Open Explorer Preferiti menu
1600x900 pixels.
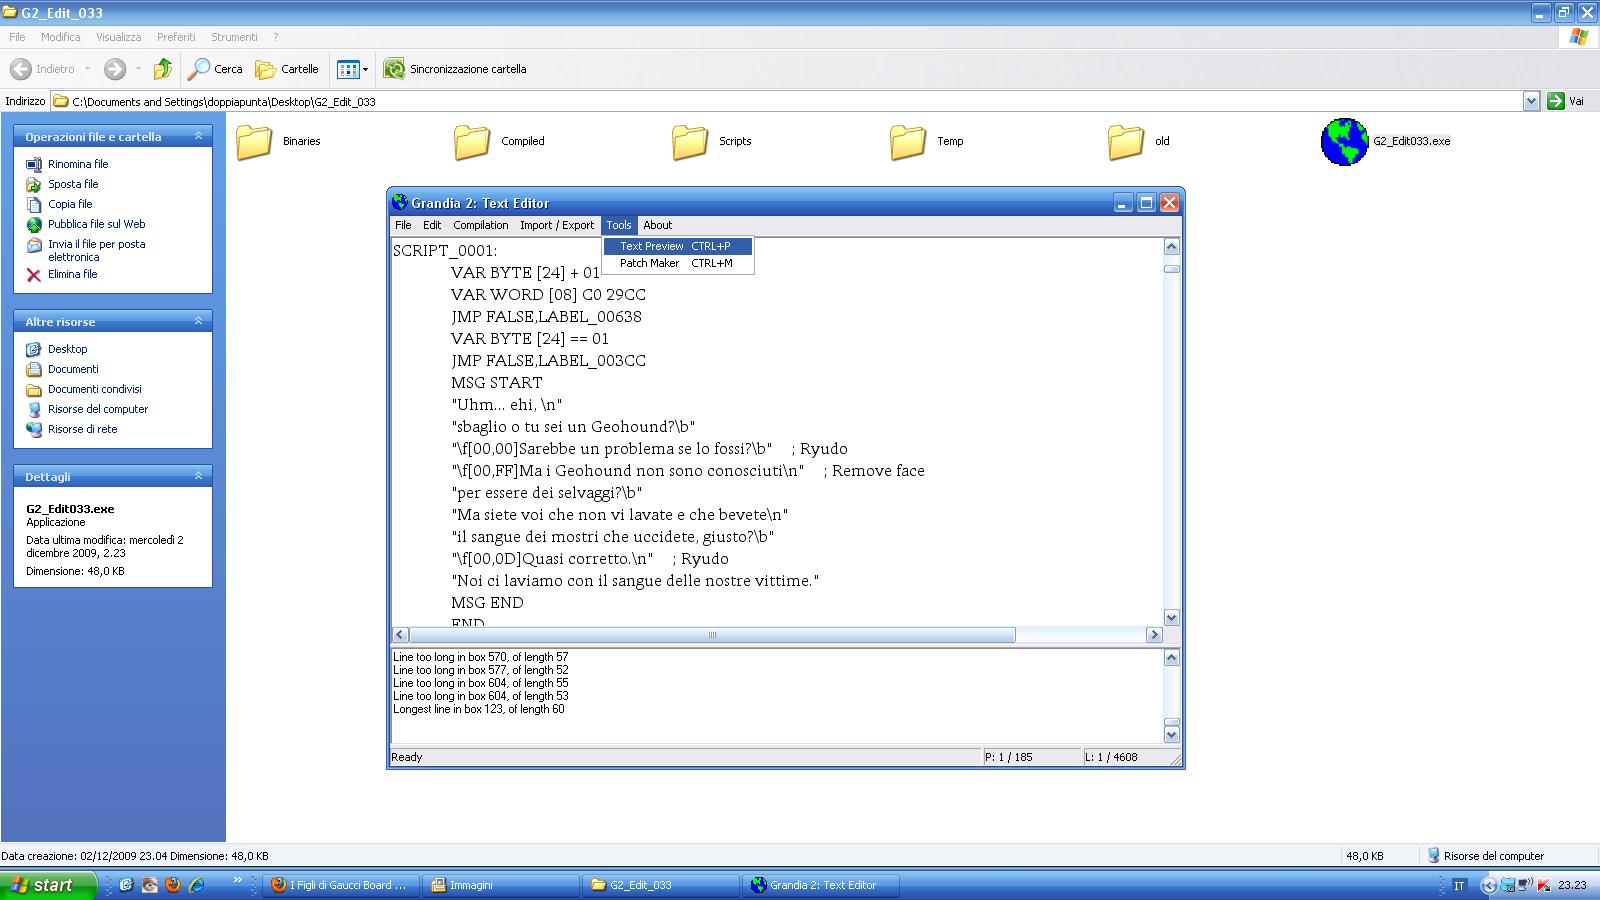(x=176, y=37)
